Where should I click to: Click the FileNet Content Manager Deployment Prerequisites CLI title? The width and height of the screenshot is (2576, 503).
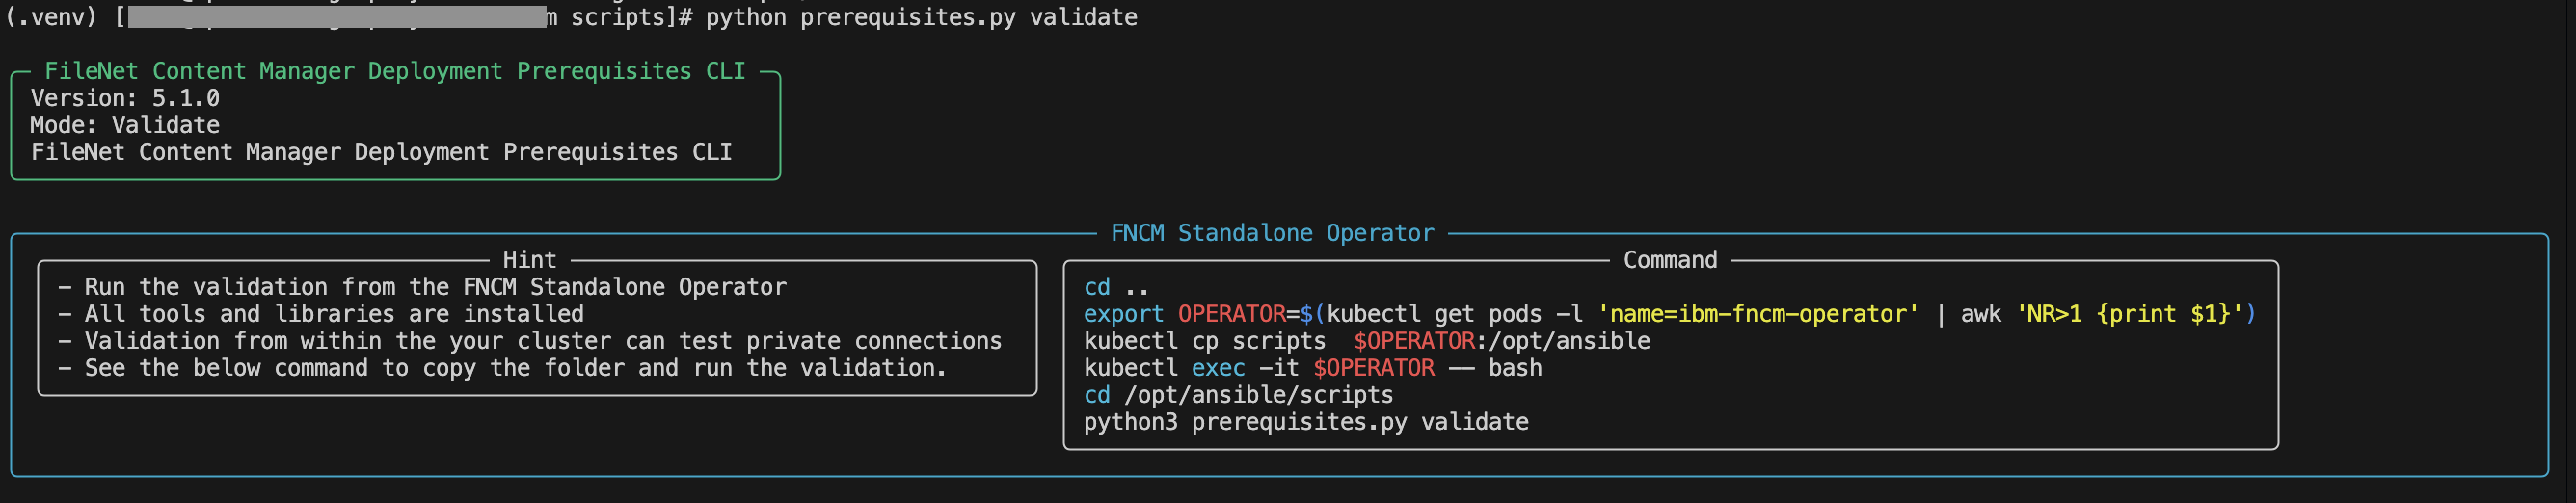[x=395, y=71]
